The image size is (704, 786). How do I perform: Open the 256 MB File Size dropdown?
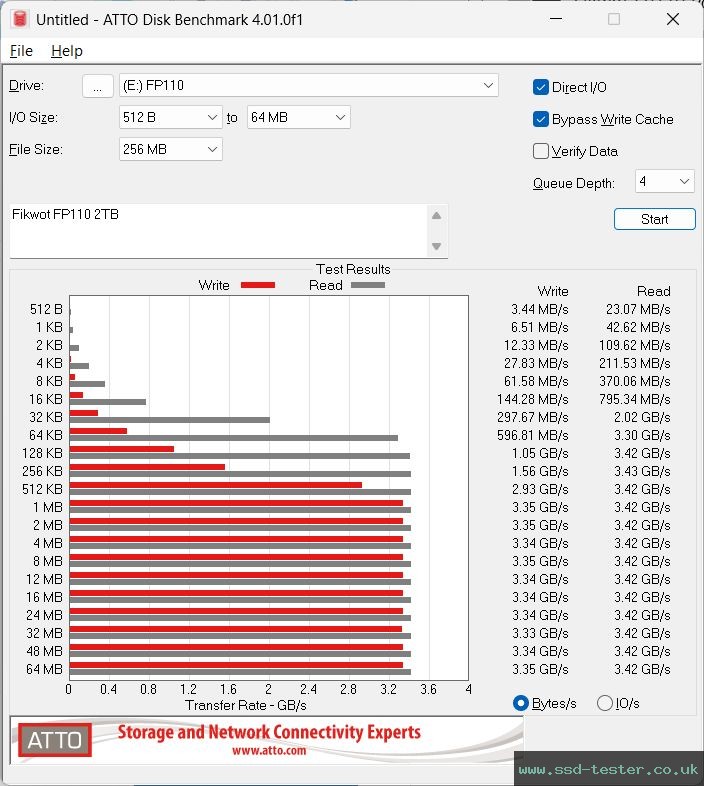coord(170,149)
